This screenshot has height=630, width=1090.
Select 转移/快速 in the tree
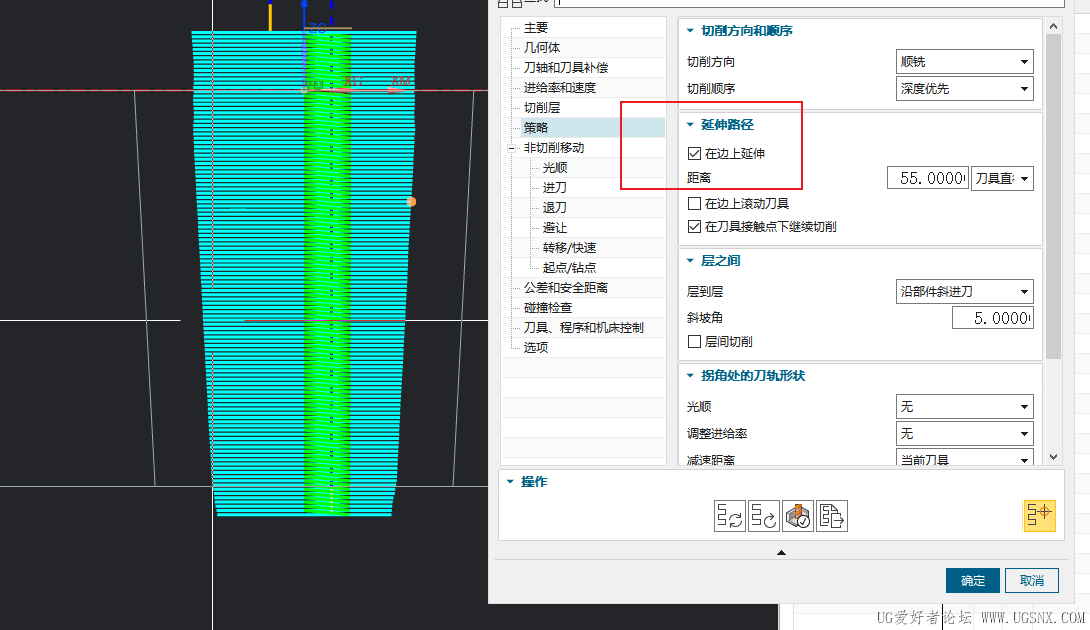[x=569, y=248]
